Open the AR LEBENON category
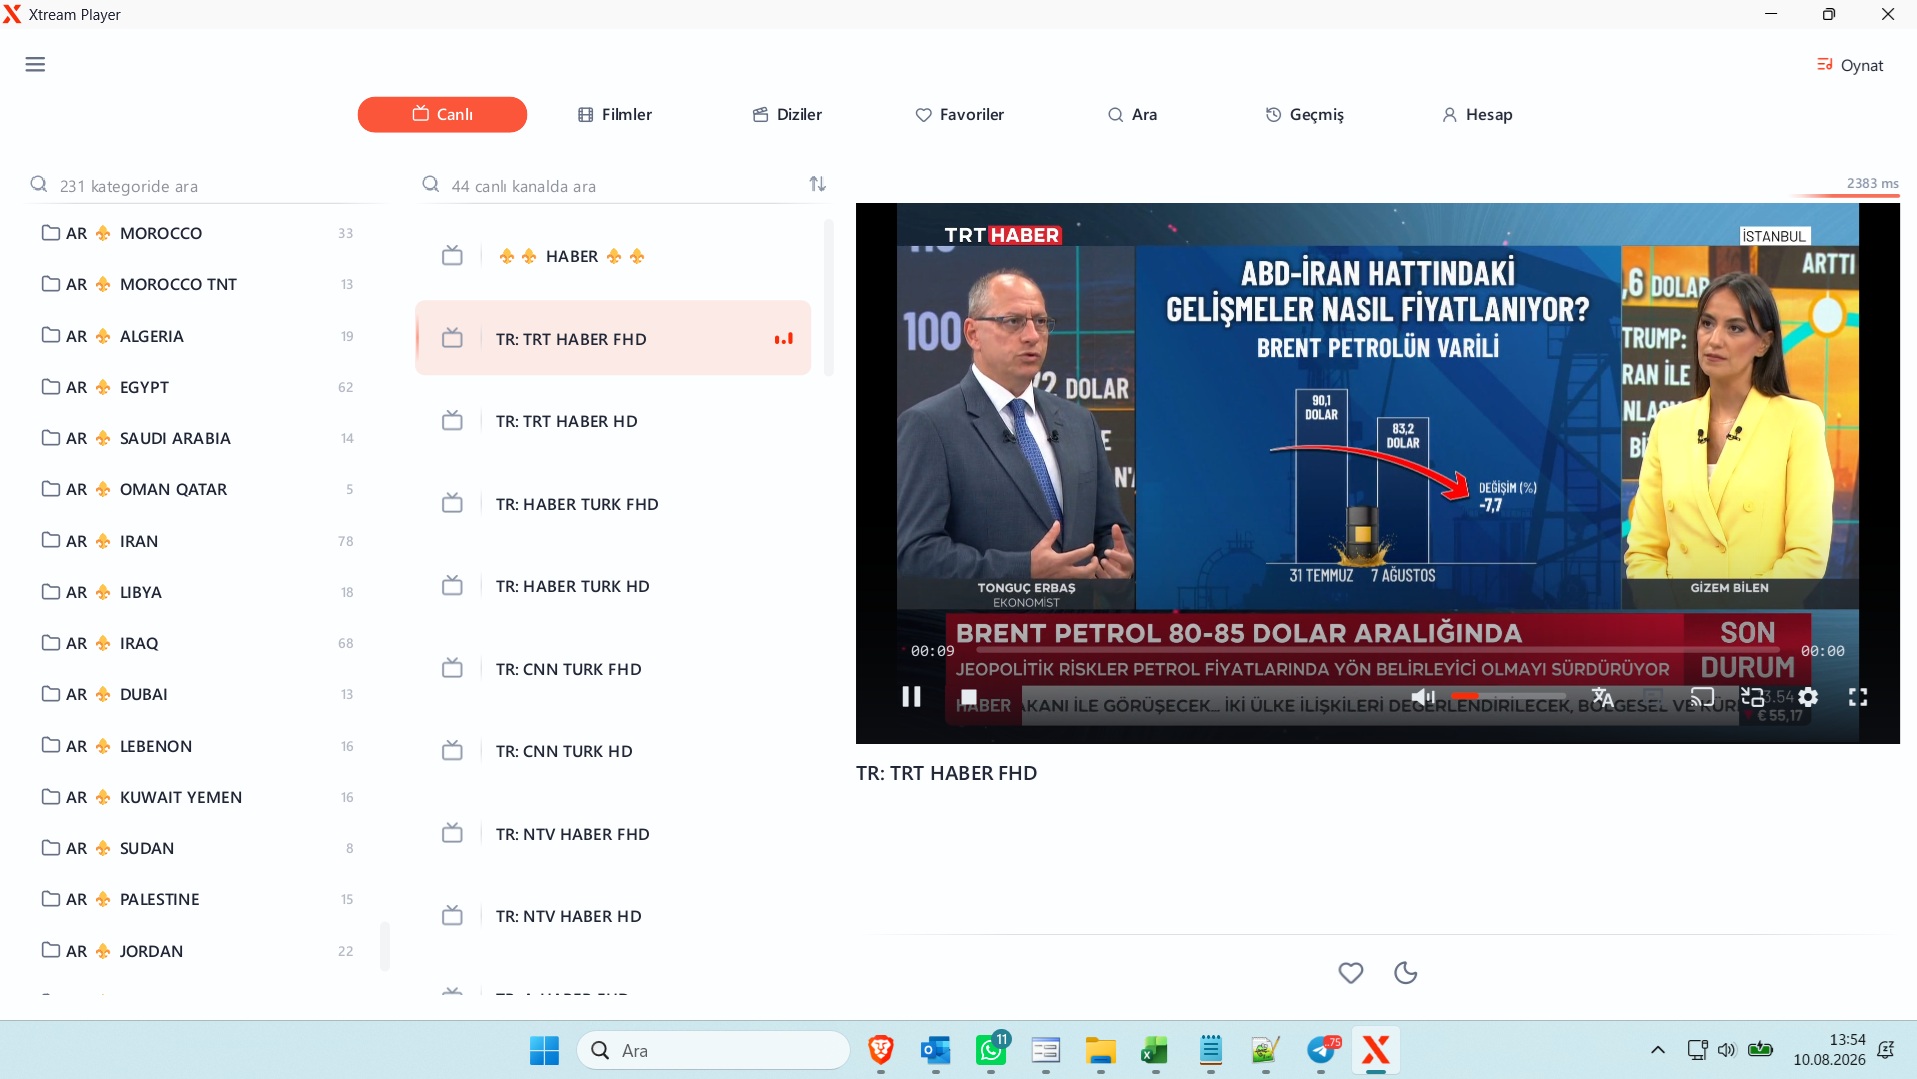 coord(198,746)
